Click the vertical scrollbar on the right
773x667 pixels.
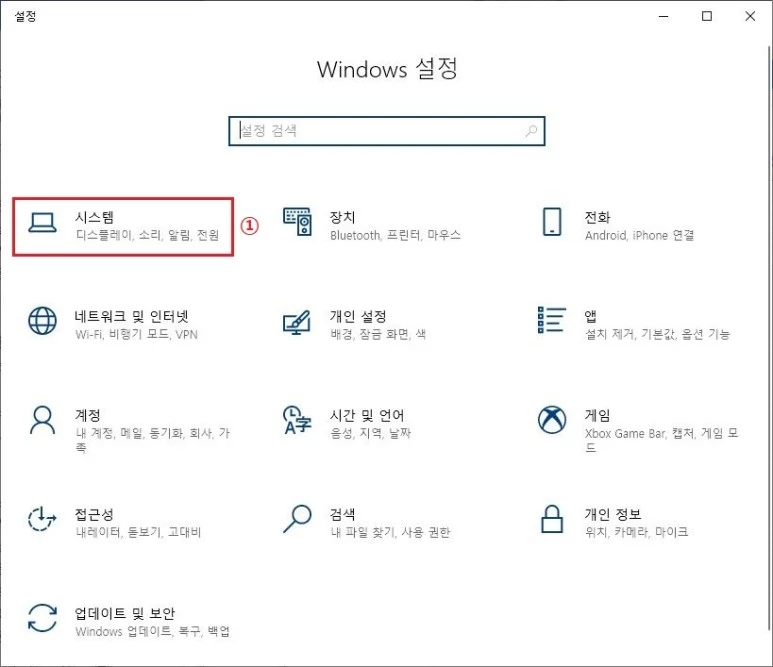pos(769,338)
